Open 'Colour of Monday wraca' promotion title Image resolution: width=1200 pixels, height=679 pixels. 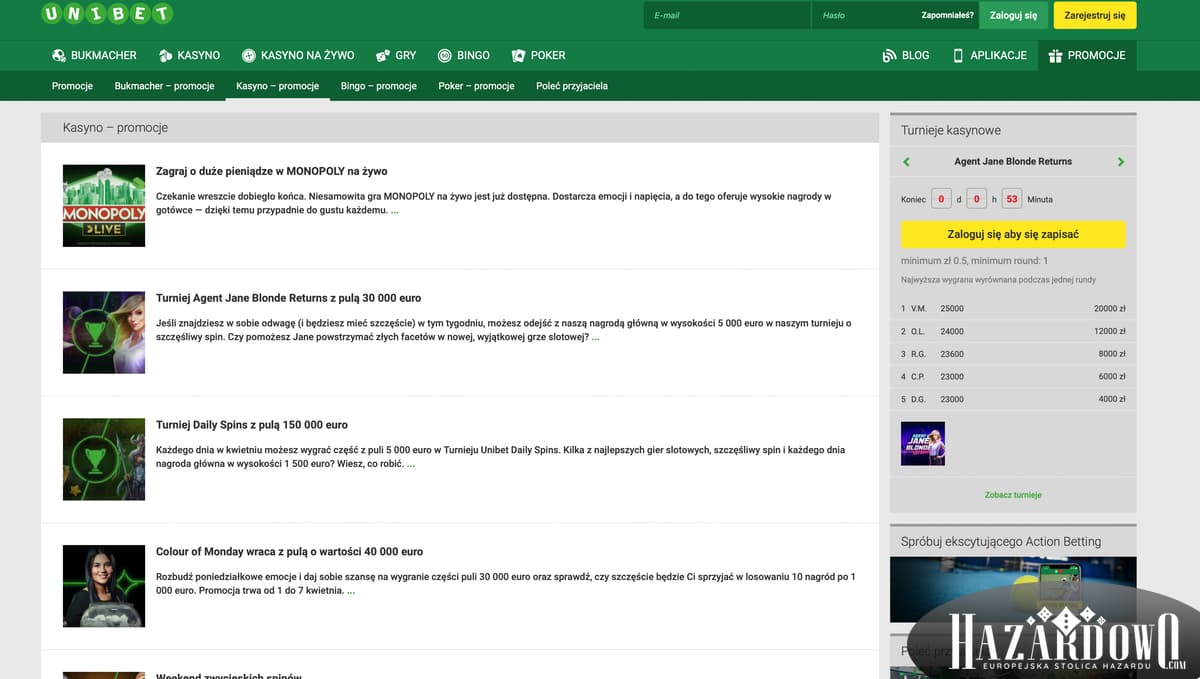coord(290,552)
